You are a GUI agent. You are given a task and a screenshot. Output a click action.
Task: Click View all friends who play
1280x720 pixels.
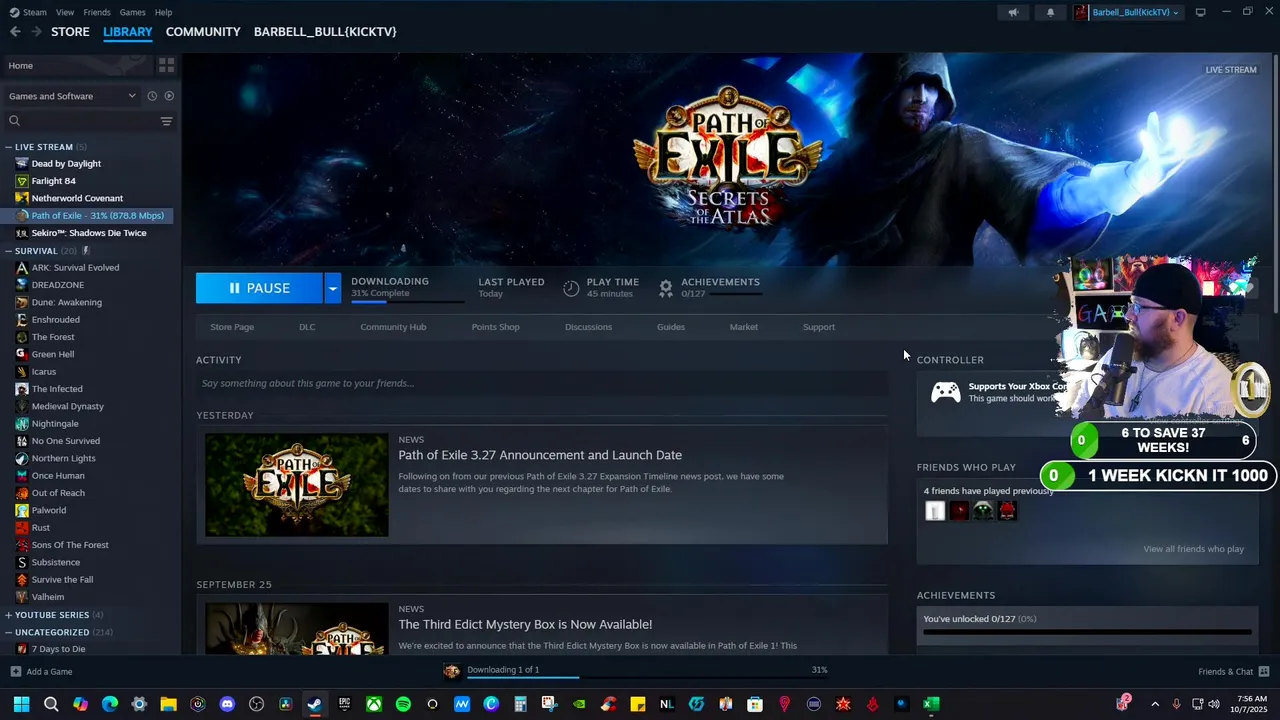pos(1193,549)
